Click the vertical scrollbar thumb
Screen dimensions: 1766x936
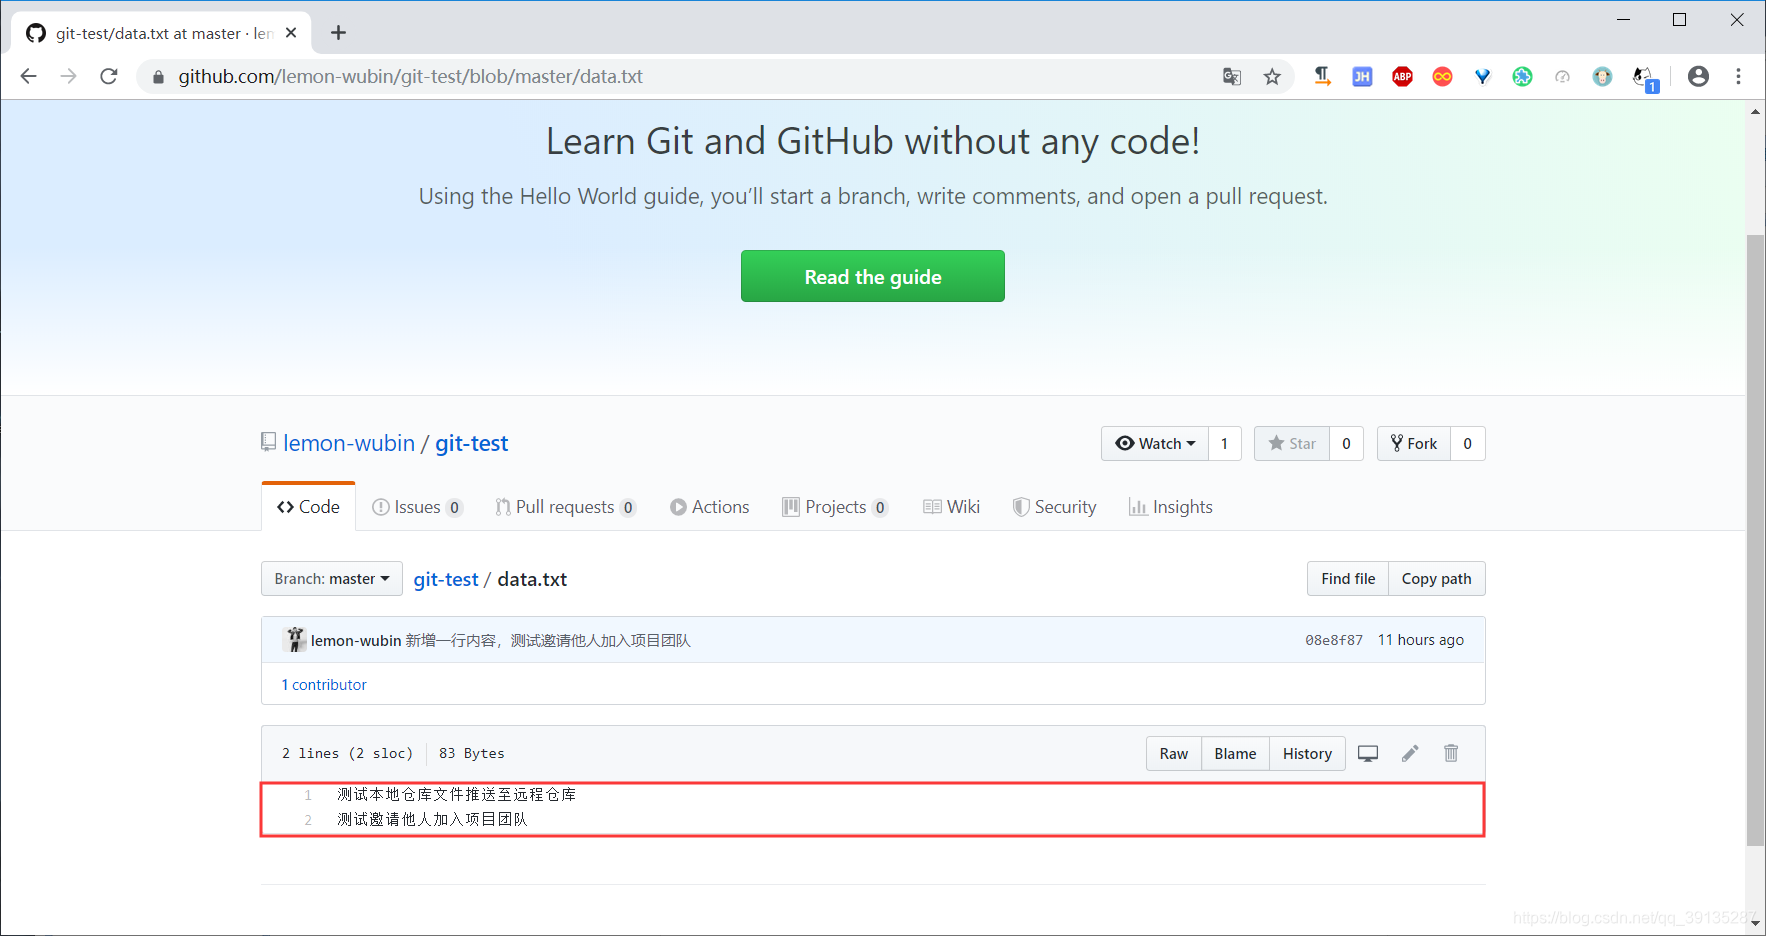click(1755, 540)
